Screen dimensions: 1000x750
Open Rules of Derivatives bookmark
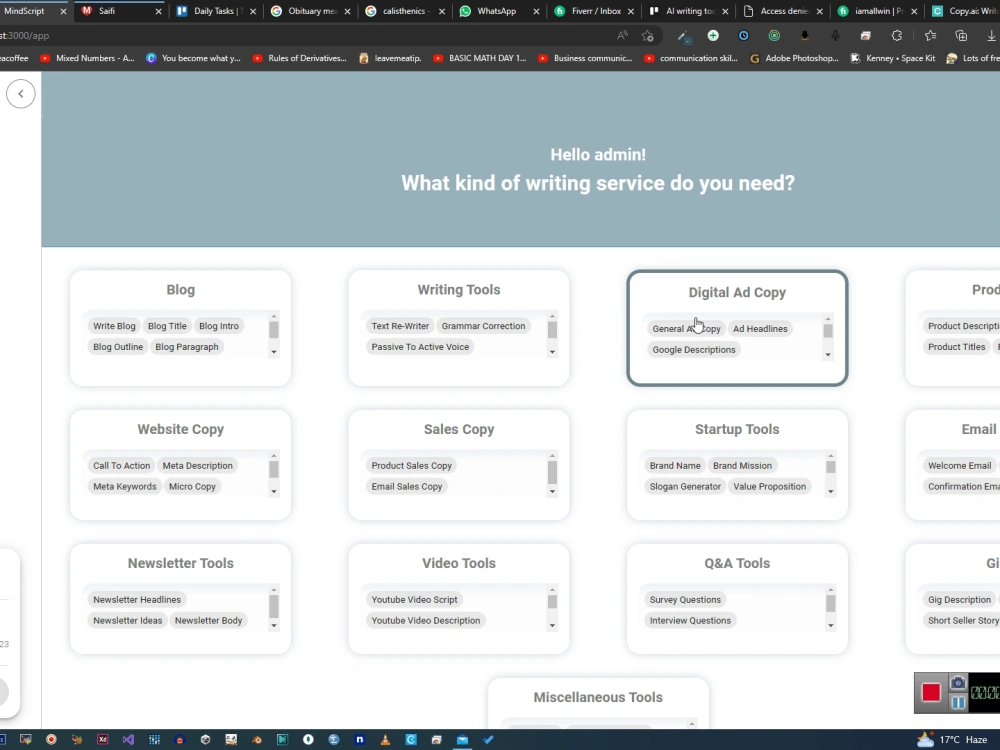tap(300, 58)
